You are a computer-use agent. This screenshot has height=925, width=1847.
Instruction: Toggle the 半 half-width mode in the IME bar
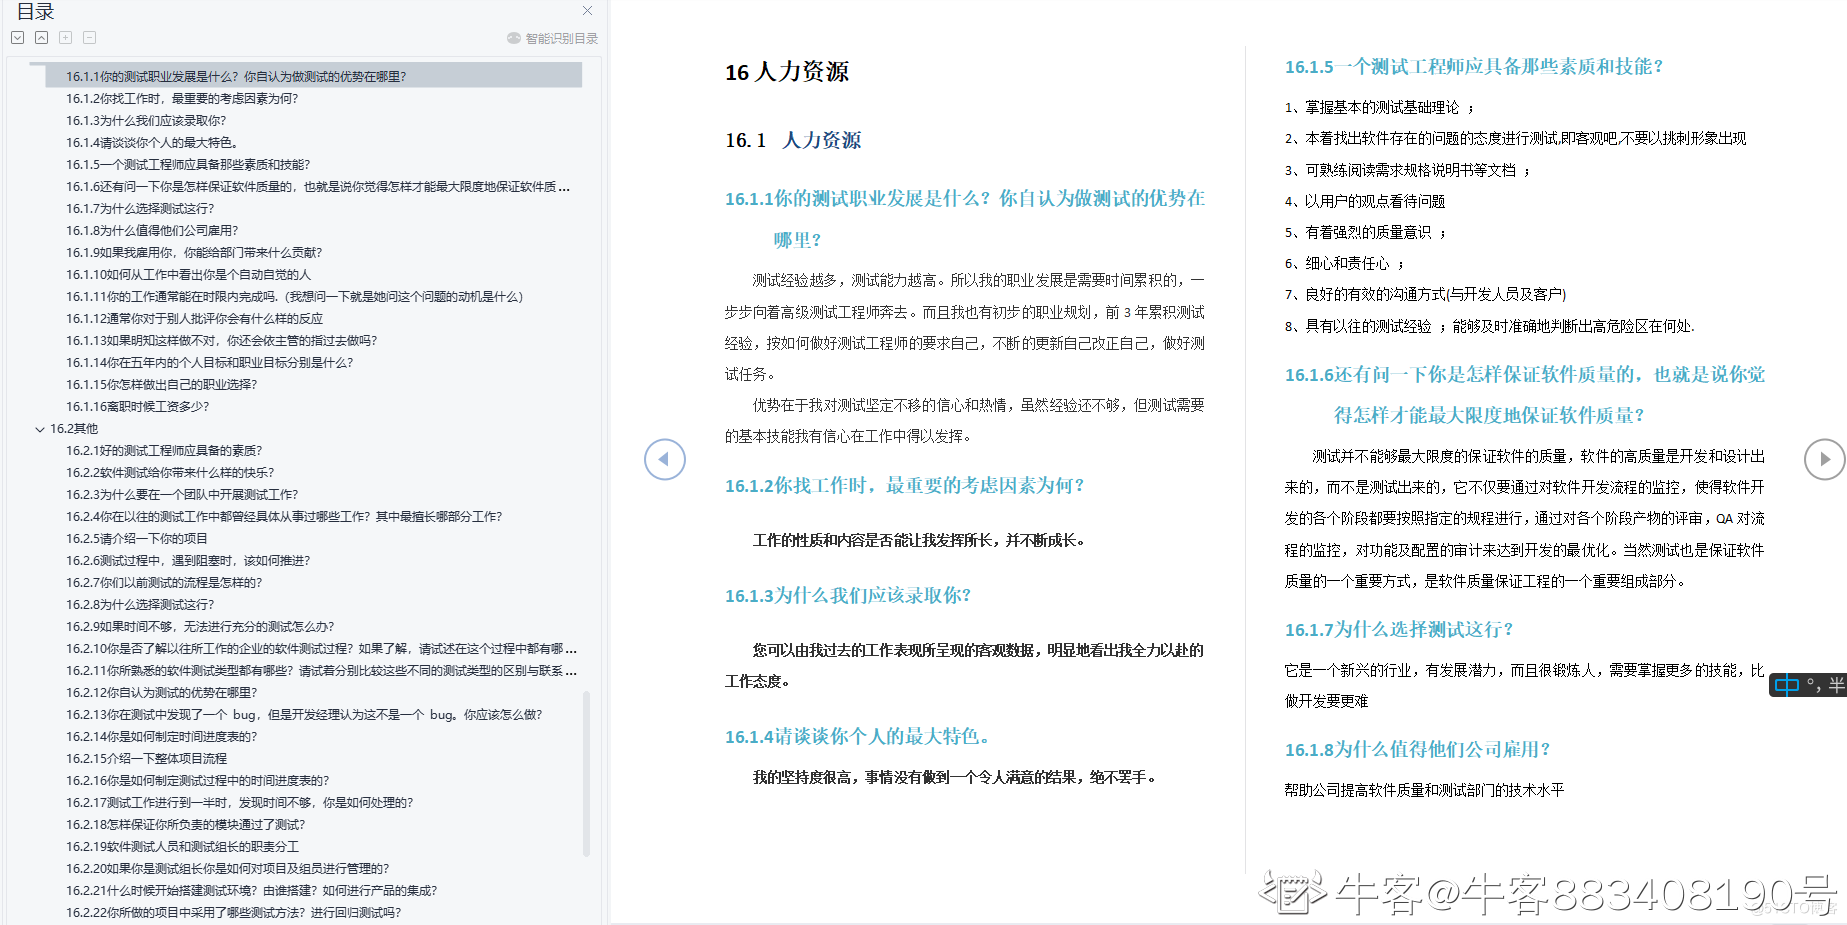[x=1836, y=685]
